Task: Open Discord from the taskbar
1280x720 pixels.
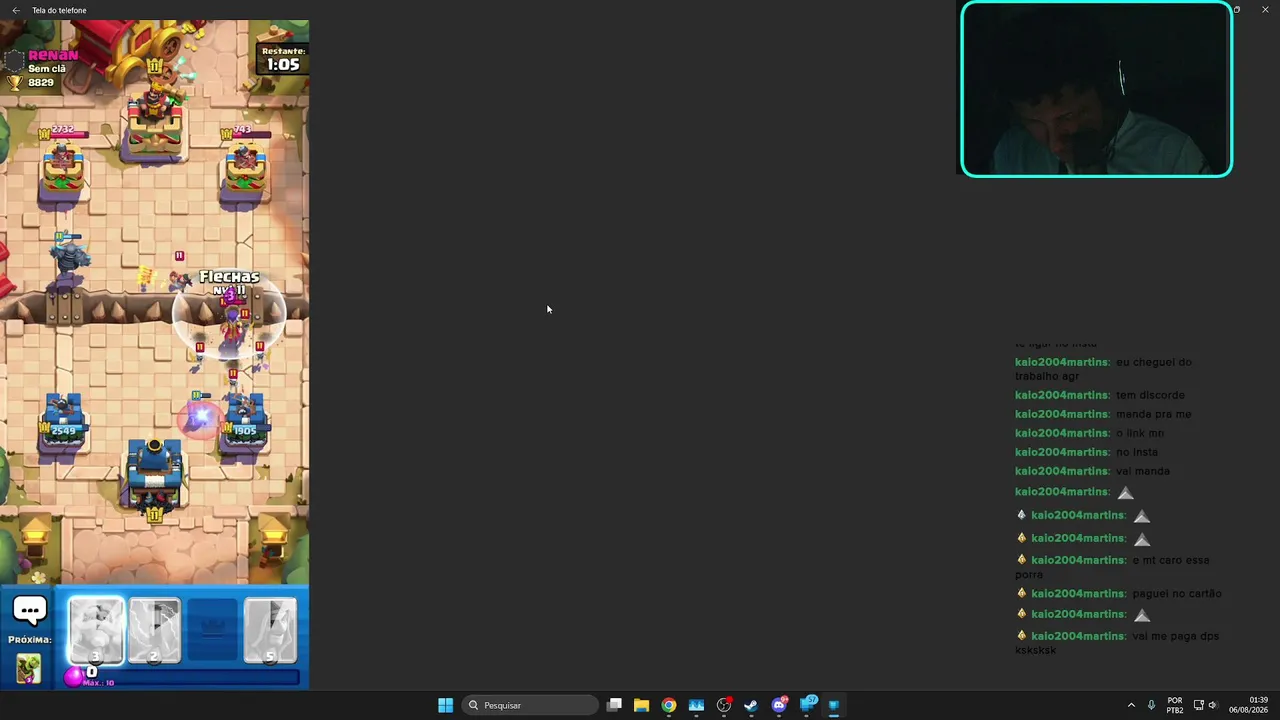Action: click(779, 705)
